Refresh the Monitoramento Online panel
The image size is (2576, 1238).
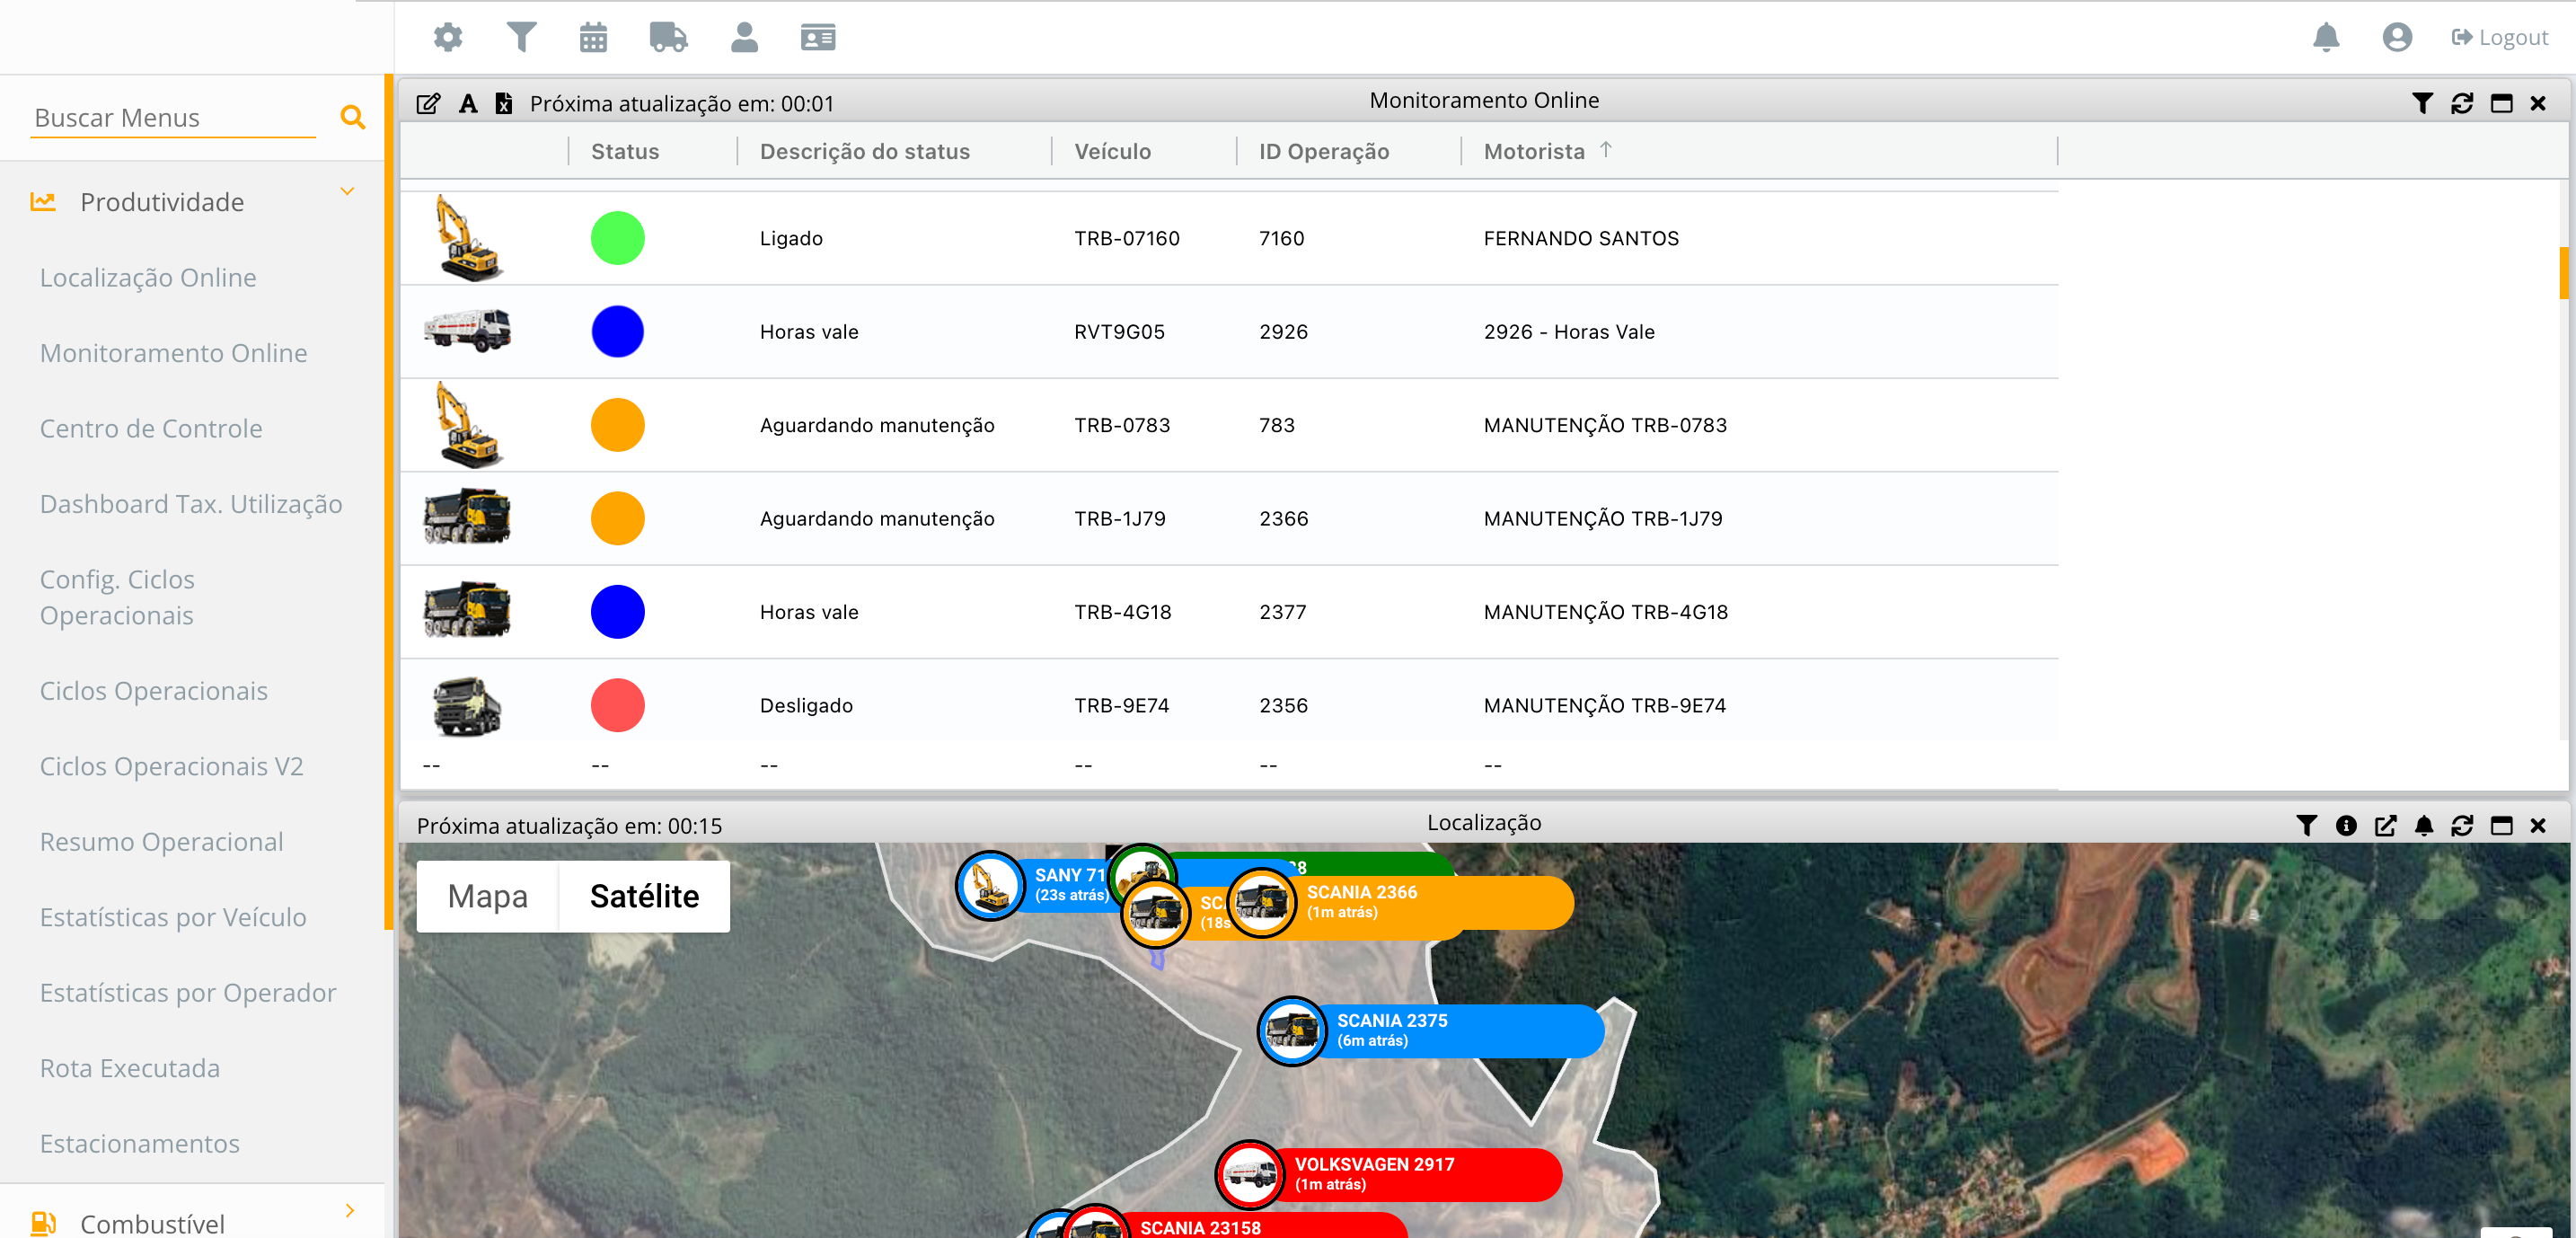click(2461, 103)
